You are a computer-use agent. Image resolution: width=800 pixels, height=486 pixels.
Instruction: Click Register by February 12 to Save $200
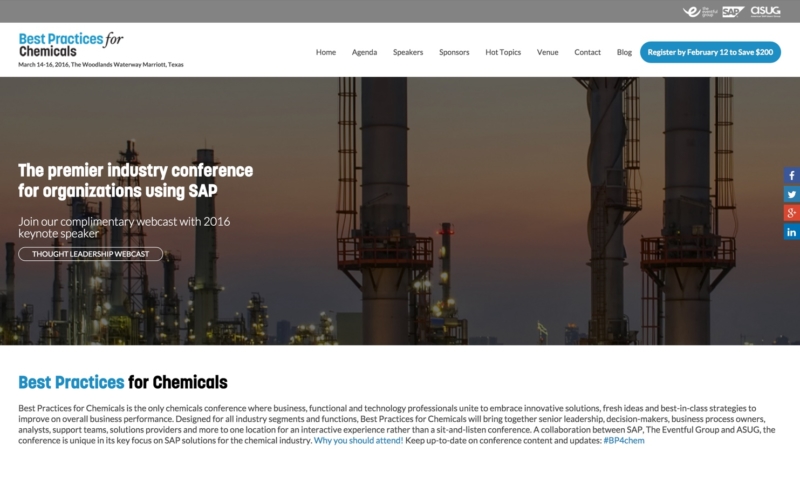pos(710,52)
